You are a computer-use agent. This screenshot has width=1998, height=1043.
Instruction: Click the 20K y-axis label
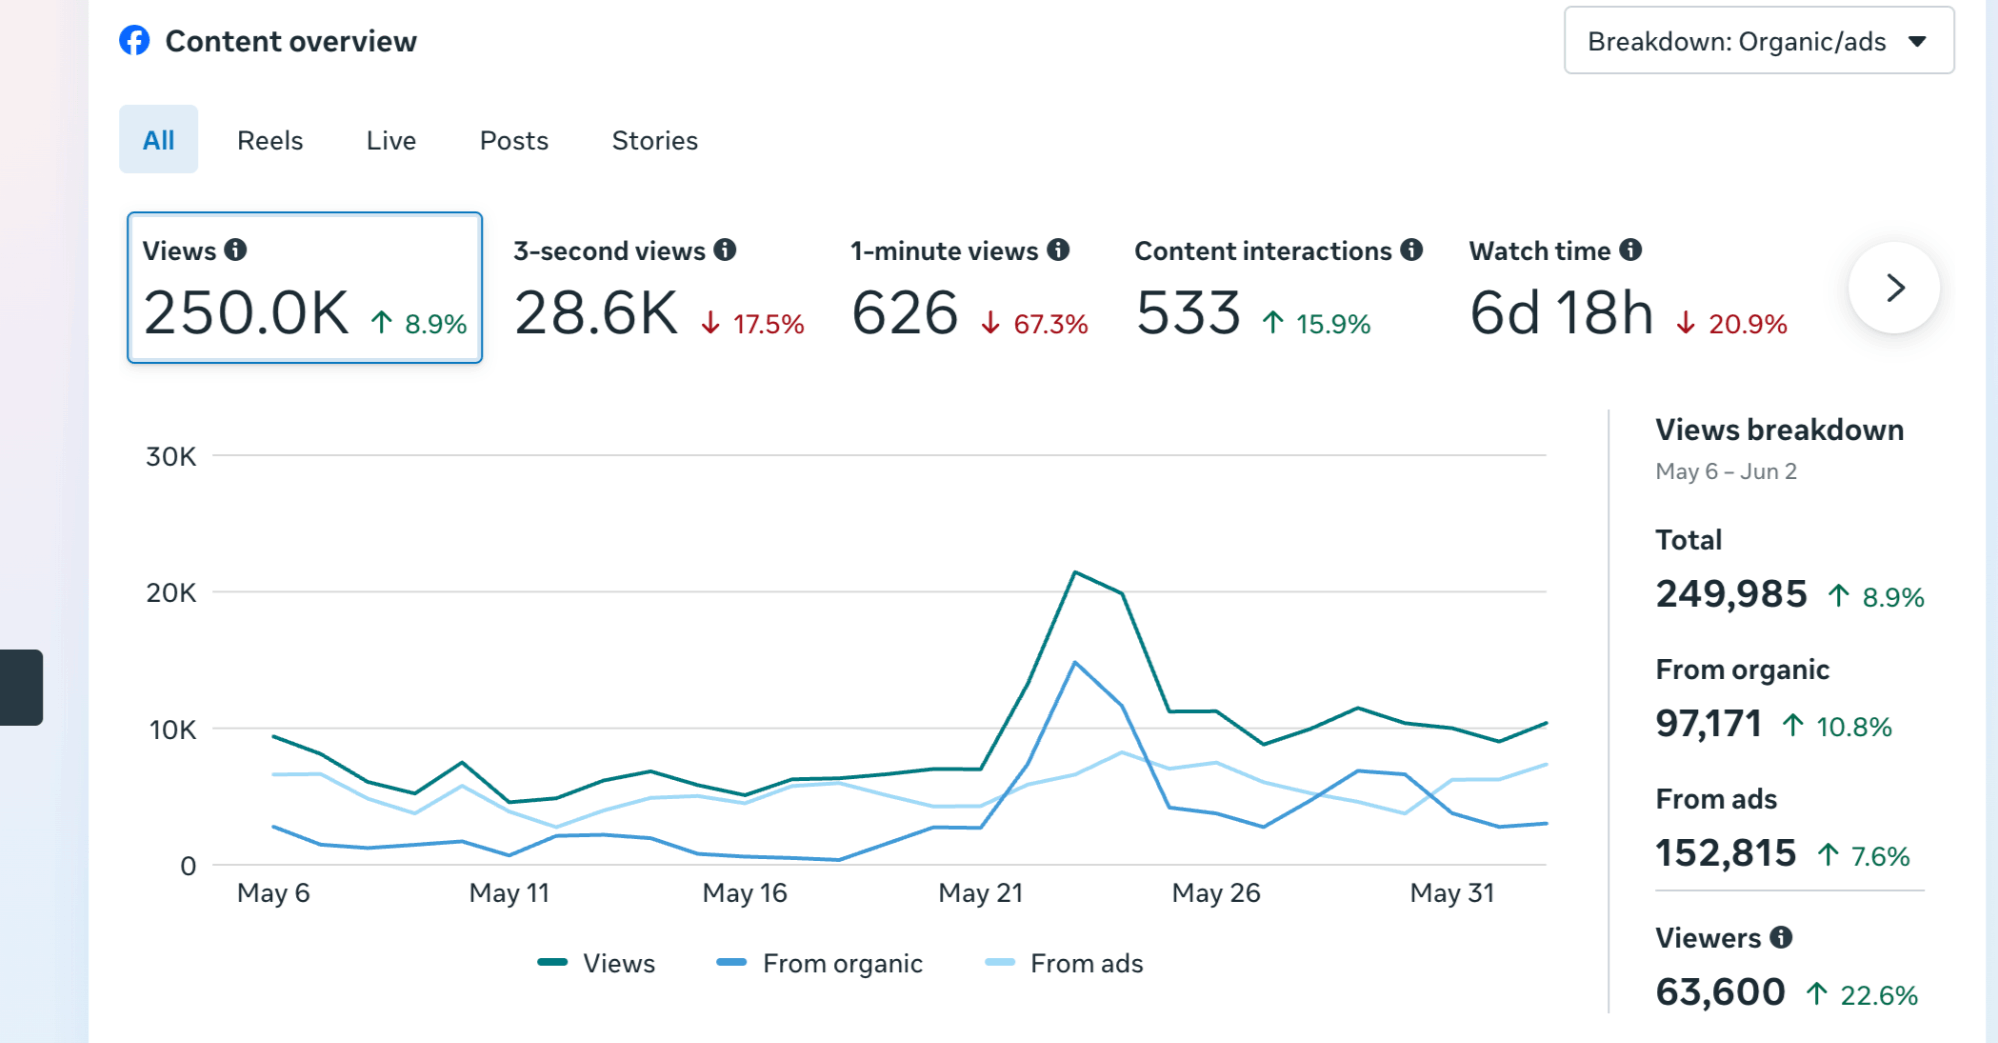tap(171, 593)
